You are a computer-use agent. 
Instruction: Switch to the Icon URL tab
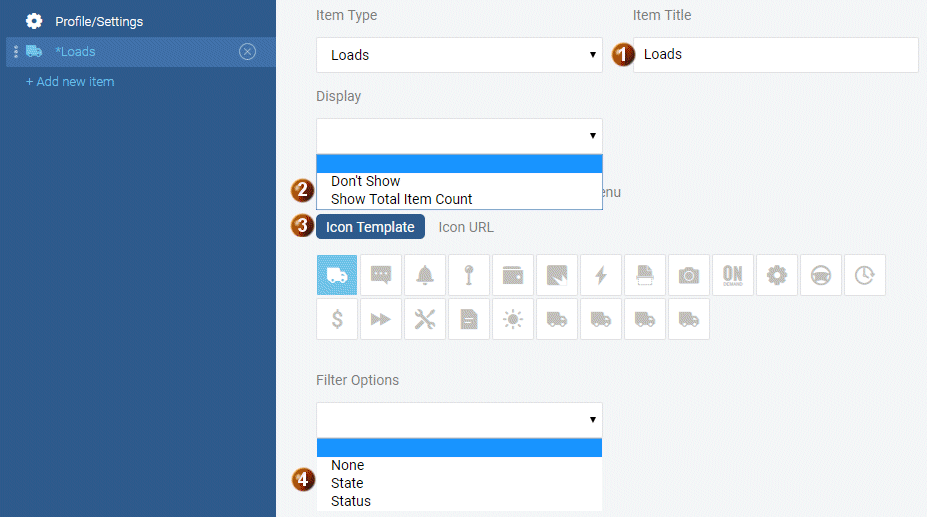(x=466, y=227)
